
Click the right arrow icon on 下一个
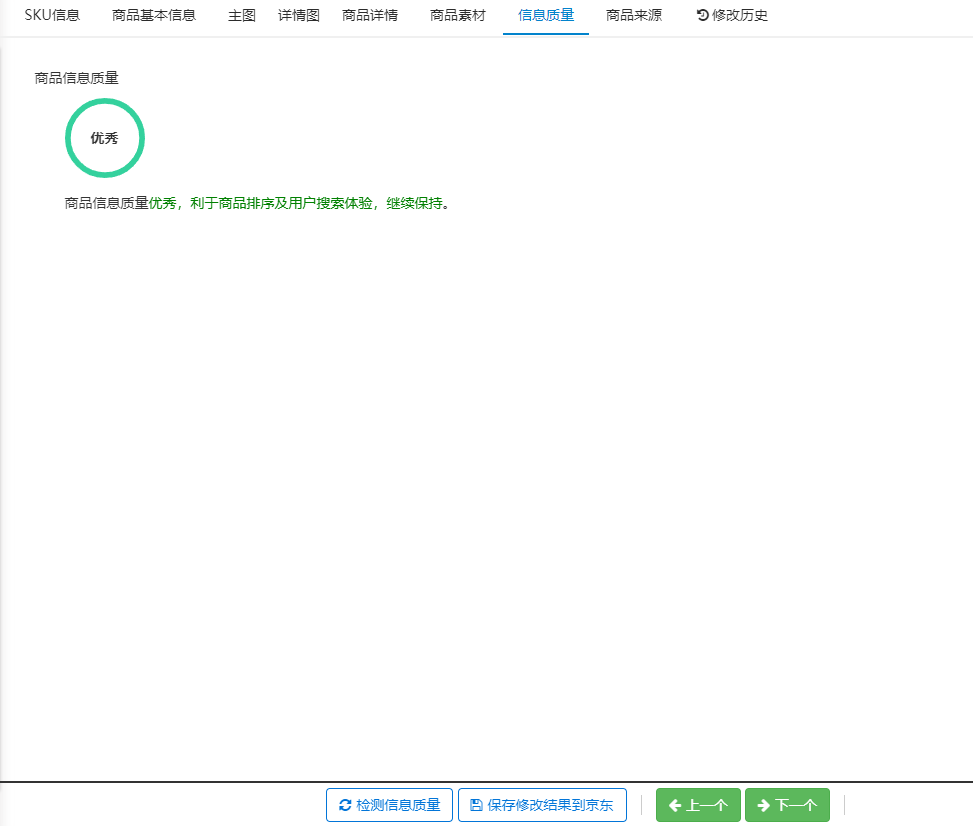(764, 805)
